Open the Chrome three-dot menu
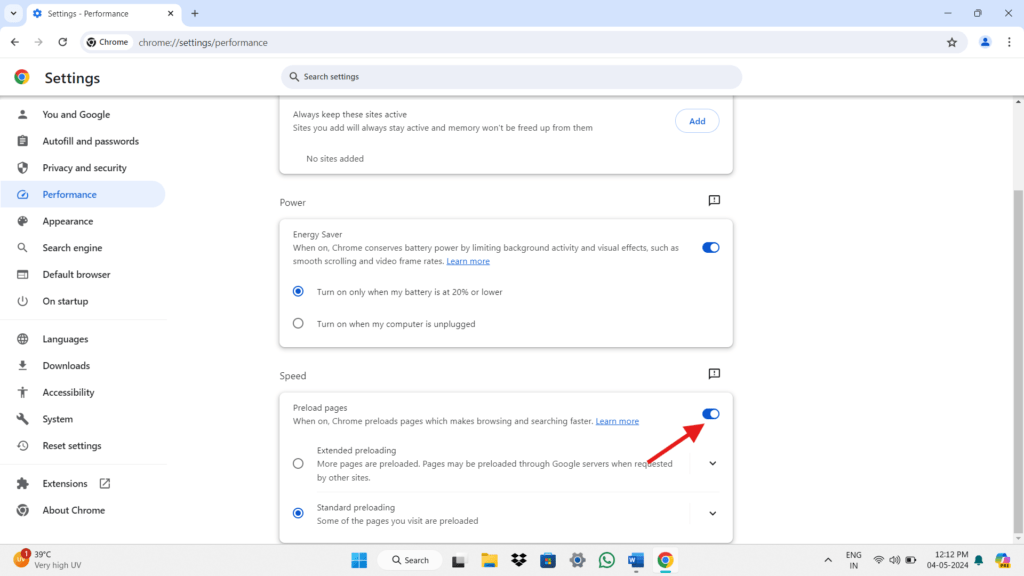1024x576 pixels. 1009,42
